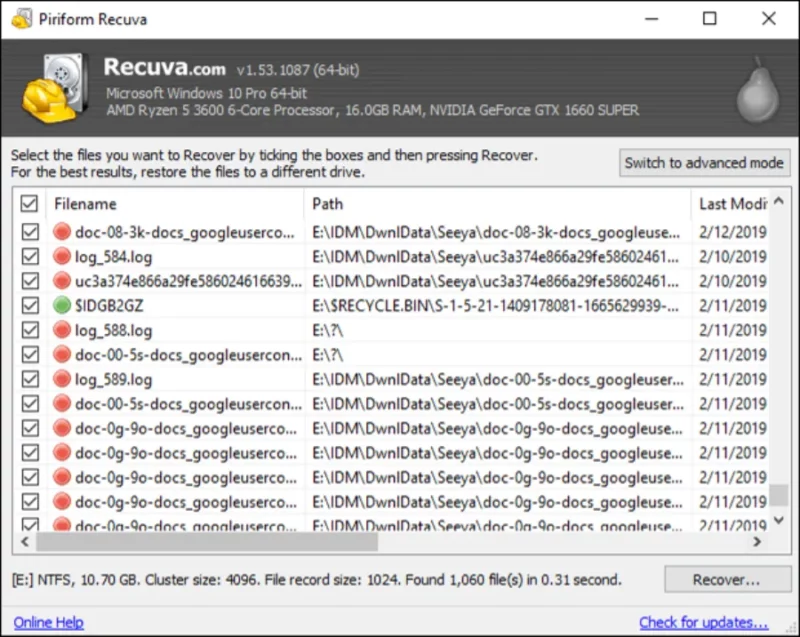Viewport: 800px width, 637px height.
Task: Click the 2/12/2019 date cell
Action: point(733,232)
